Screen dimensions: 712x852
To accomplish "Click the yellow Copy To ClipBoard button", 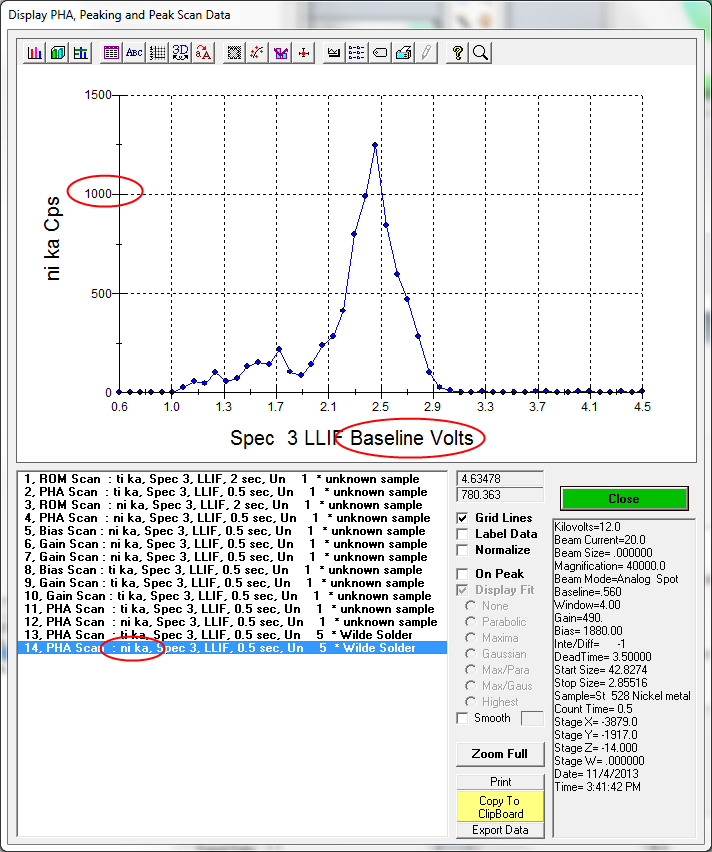I will tap(500, 807).
